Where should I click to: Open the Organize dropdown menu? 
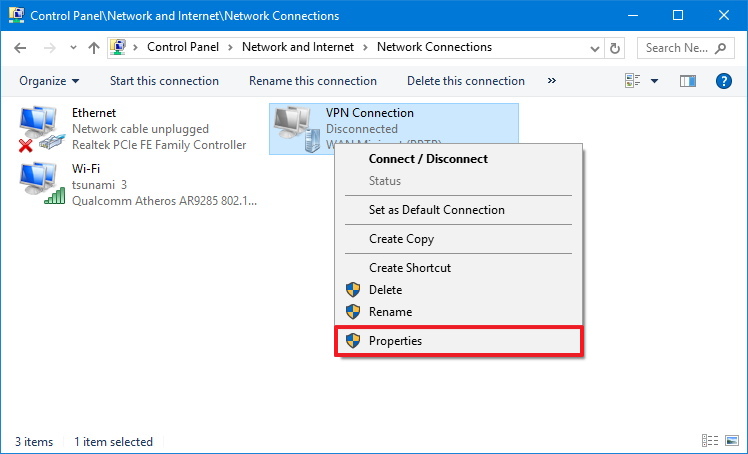[x=48, y=81]
